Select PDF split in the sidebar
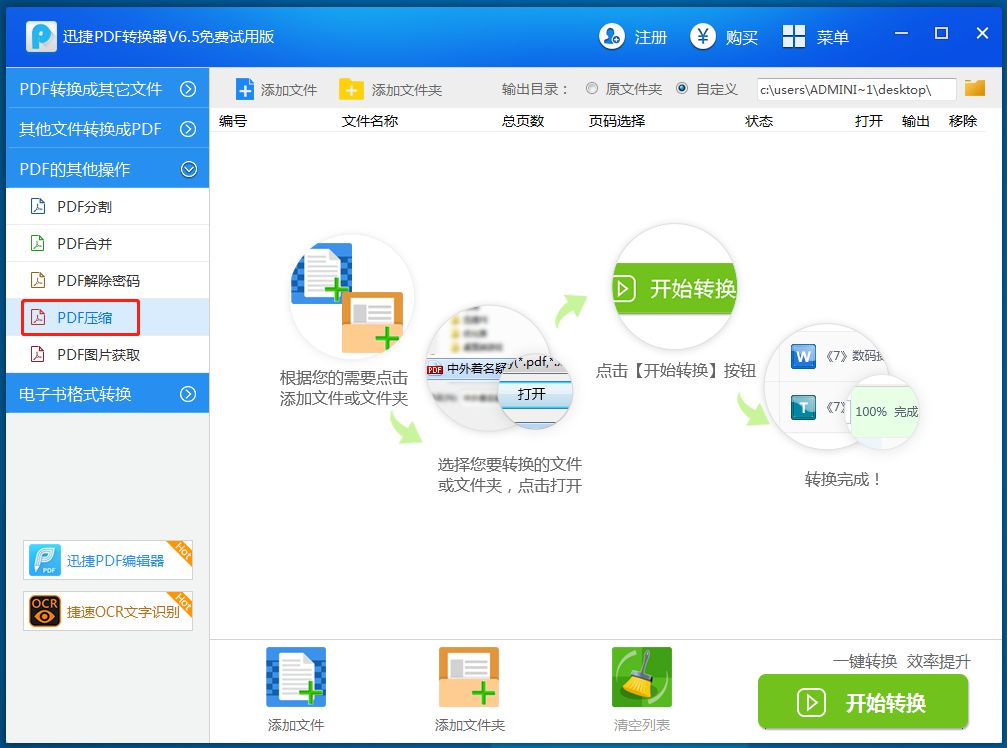Screen dimensions: 1007x748 (x=84, y=207)
